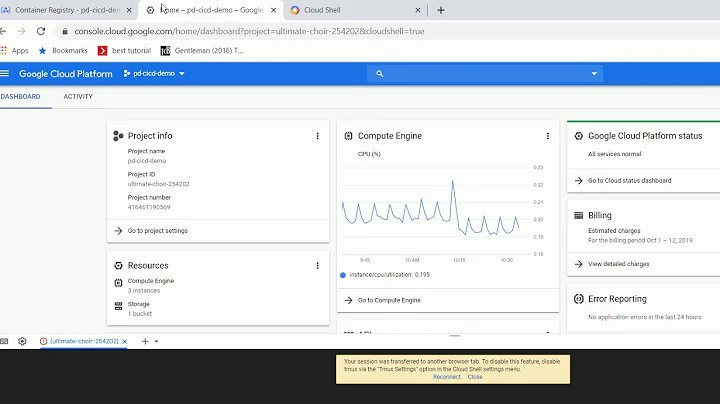This screenshot has width=720, height=404.
Task: Click the site lock icon in address bar
Action: 65,31
